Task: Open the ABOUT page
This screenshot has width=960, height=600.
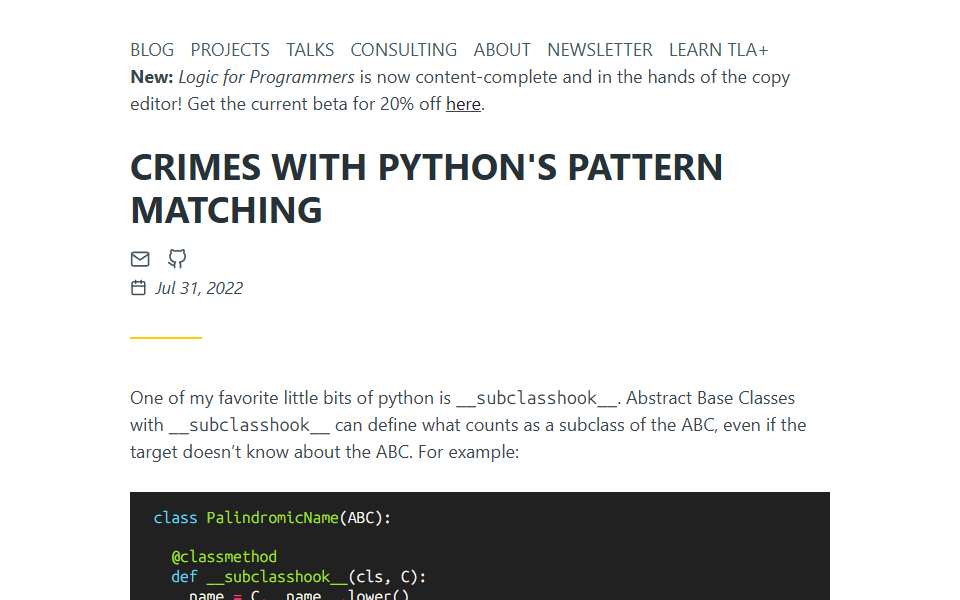Action: (x=502, y=50)
